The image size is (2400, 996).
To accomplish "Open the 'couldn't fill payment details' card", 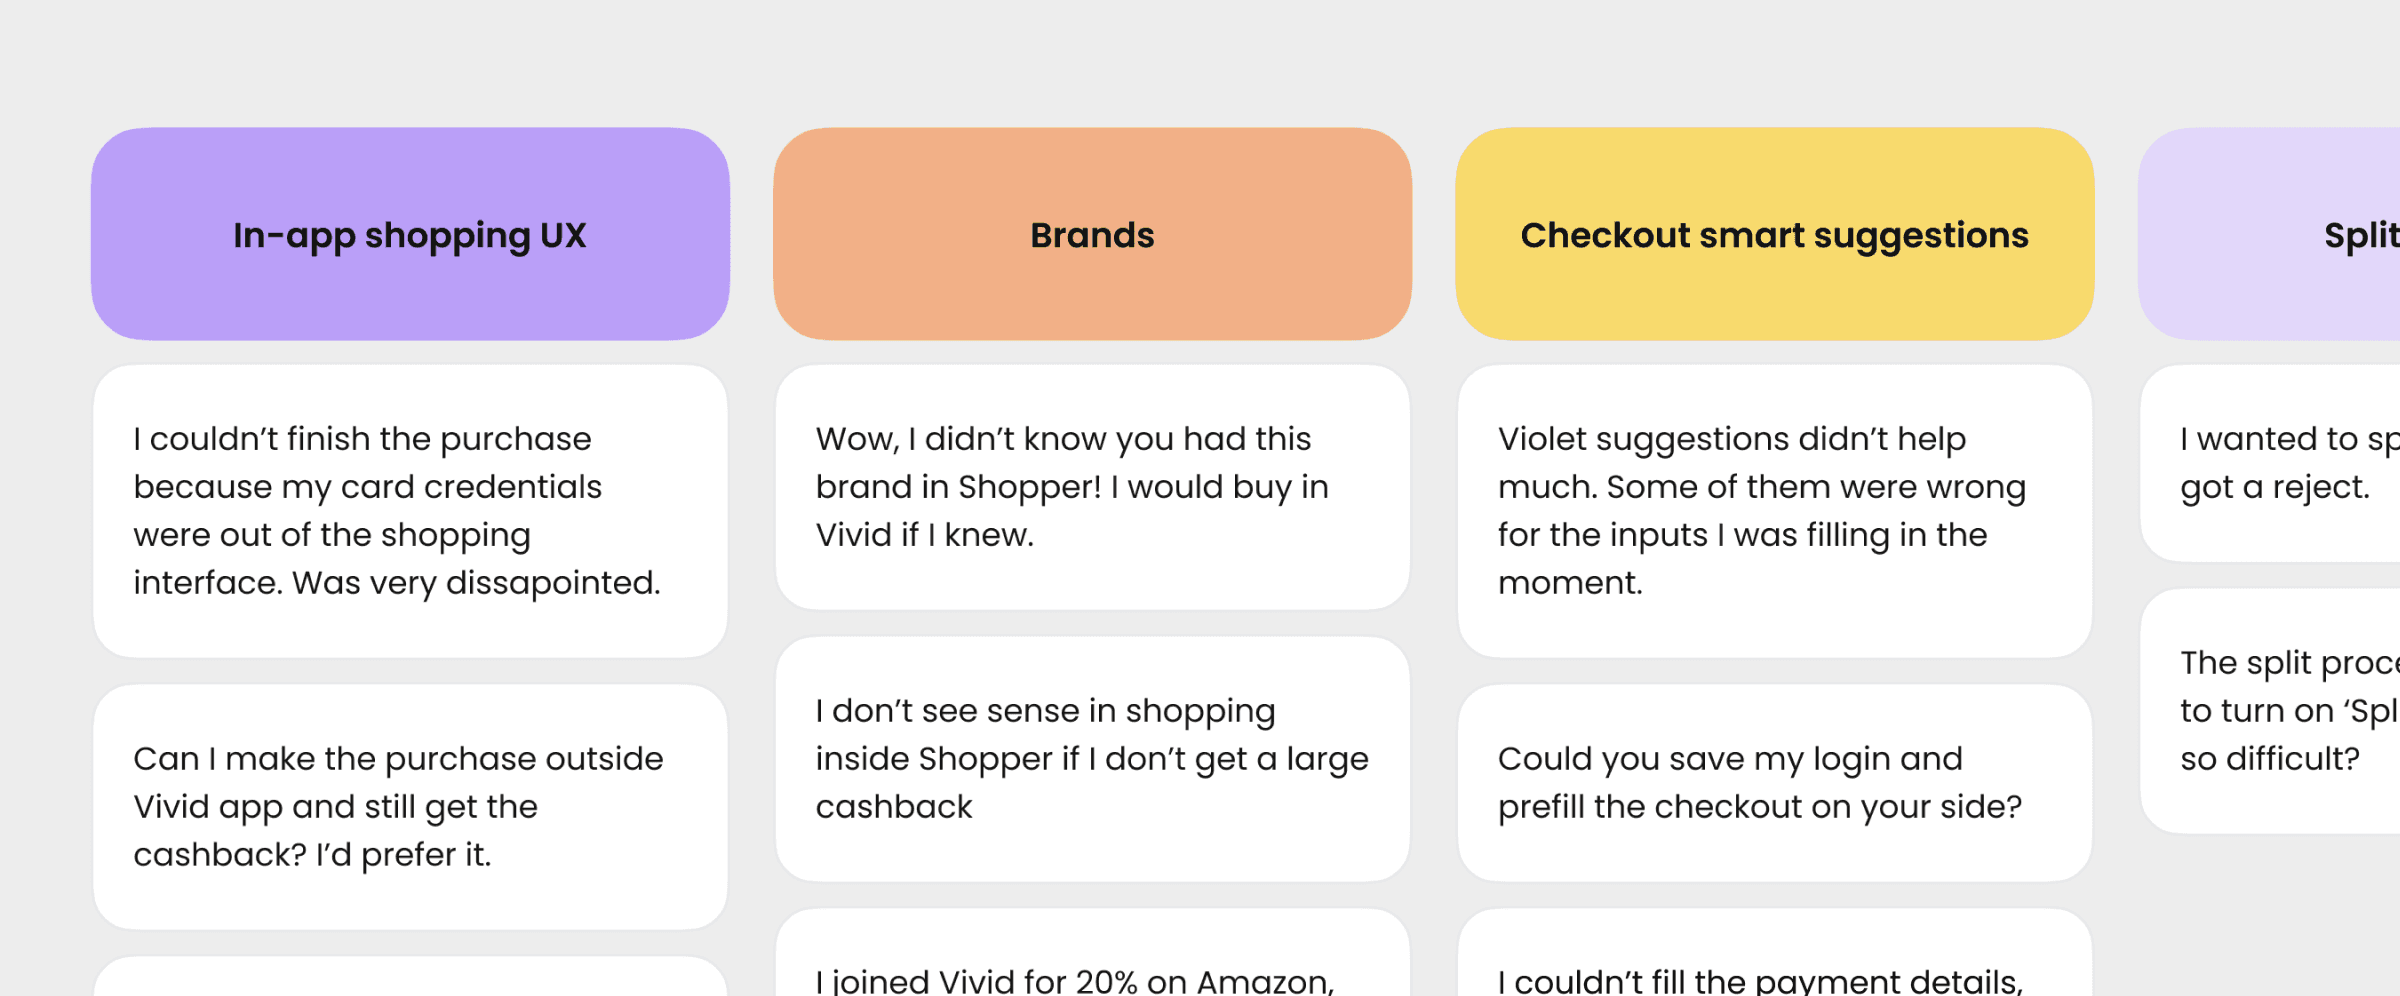I will click(1775, 953).
